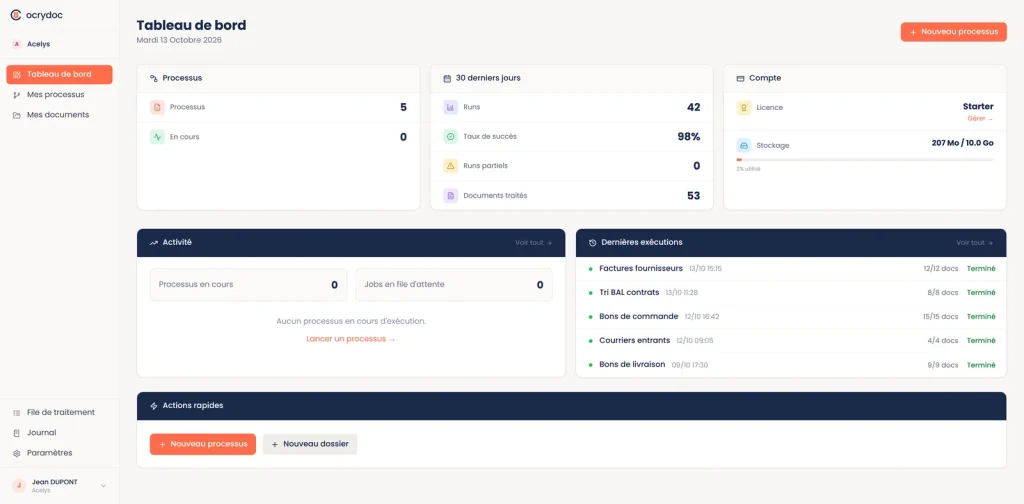Open the Factures fournisseurs execution
This screenshot has width=1024, height=504.
click(791, 269)
